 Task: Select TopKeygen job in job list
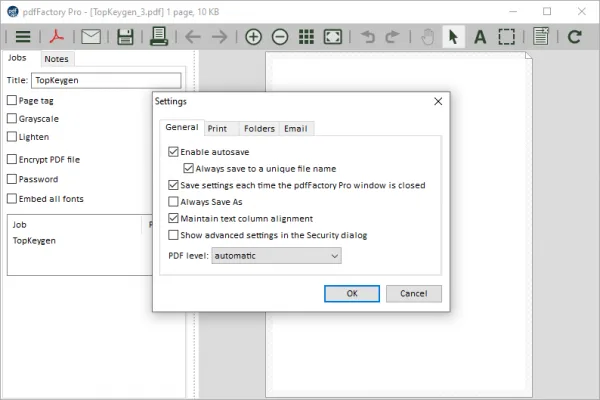pos(34,241)
